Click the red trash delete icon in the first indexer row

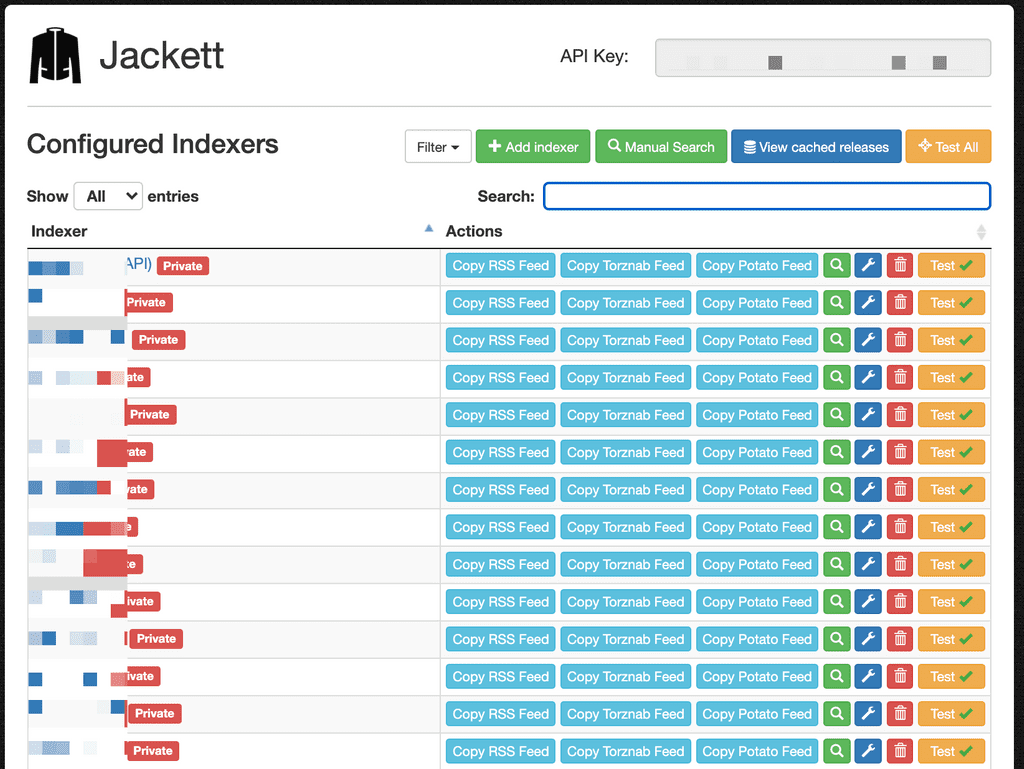[900, 265]
